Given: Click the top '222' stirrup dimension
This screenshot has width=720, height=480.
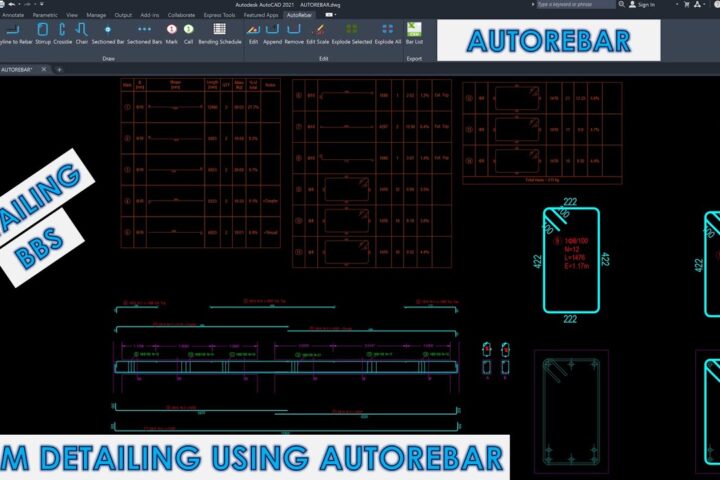Looking at the screenshot, I should tap(570, 202).
